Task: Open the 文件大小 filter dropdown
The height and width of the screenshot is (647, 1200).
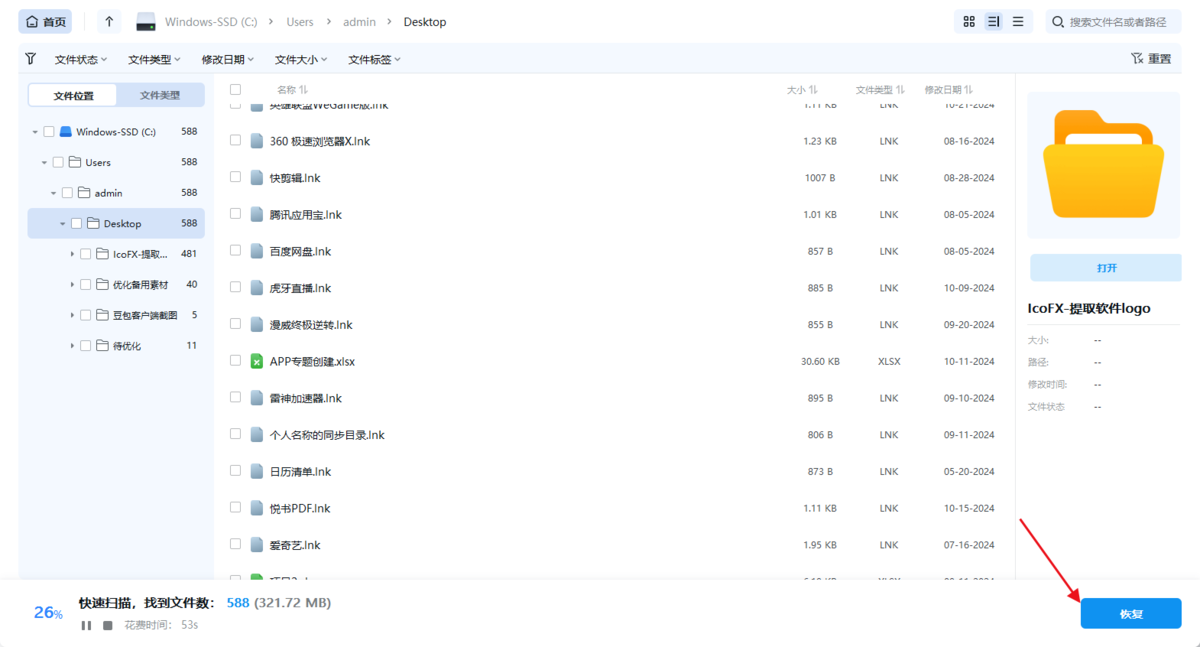Action: [x=301, y=60]
